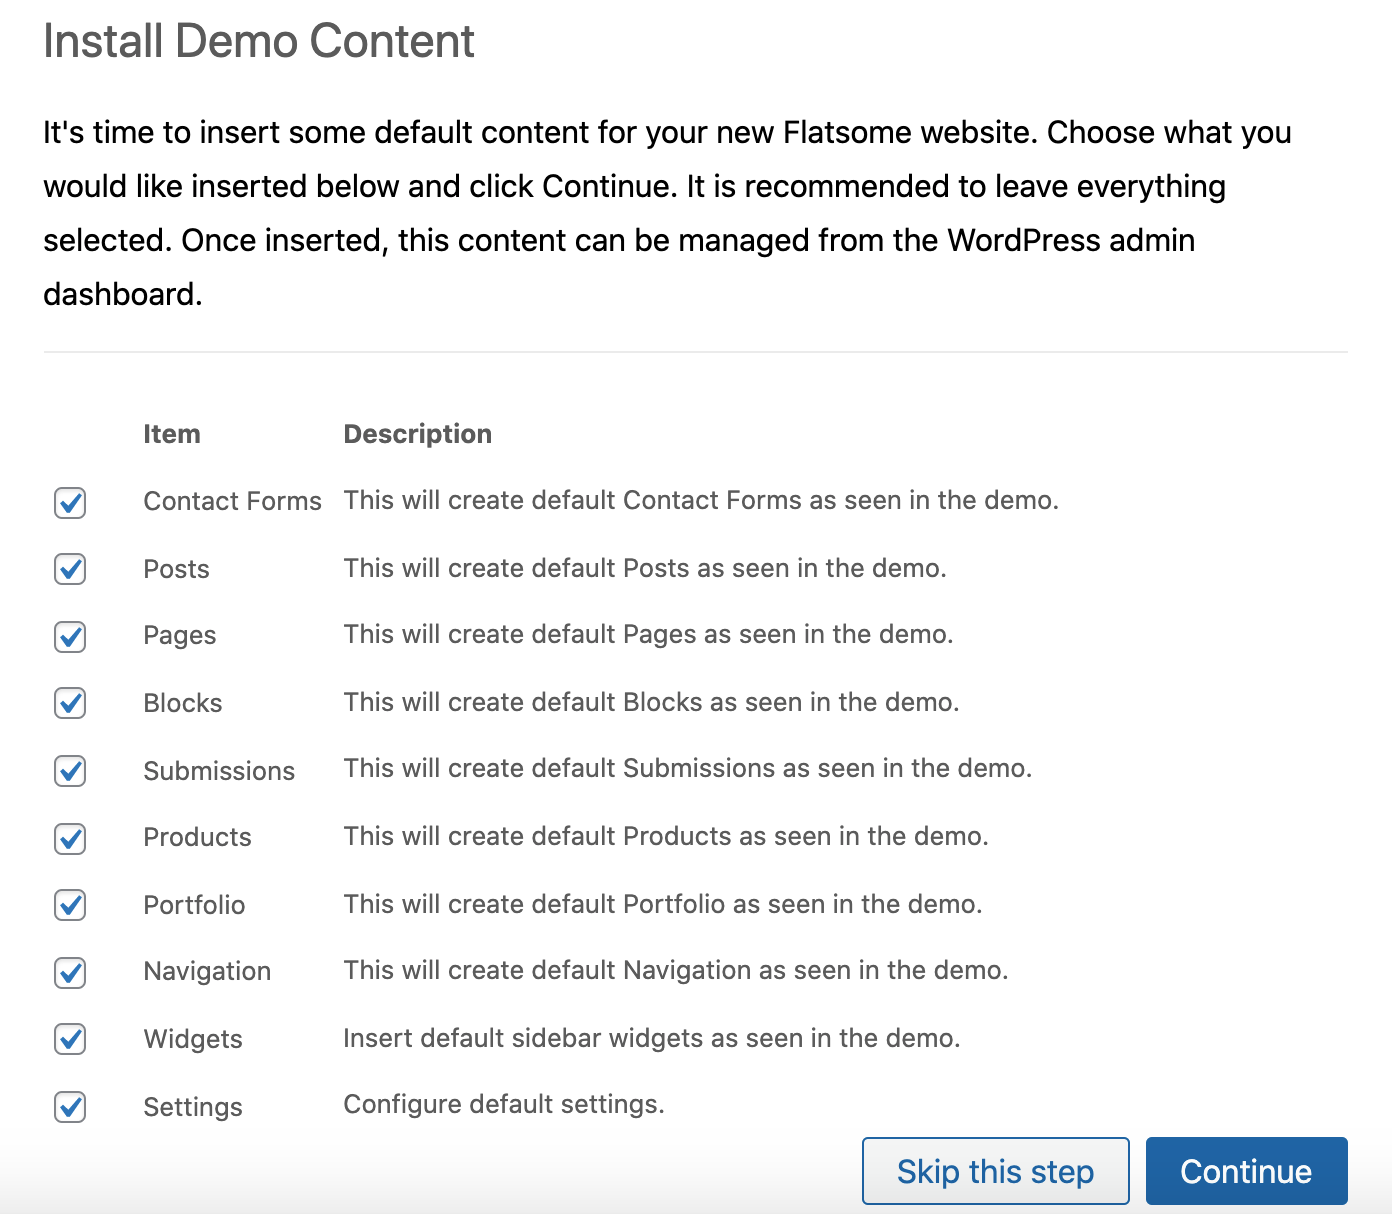The width and height of the screenshot is (1392, 1214).
Task: Uncheck the Posts checkbox
Action: pos(70,569)
